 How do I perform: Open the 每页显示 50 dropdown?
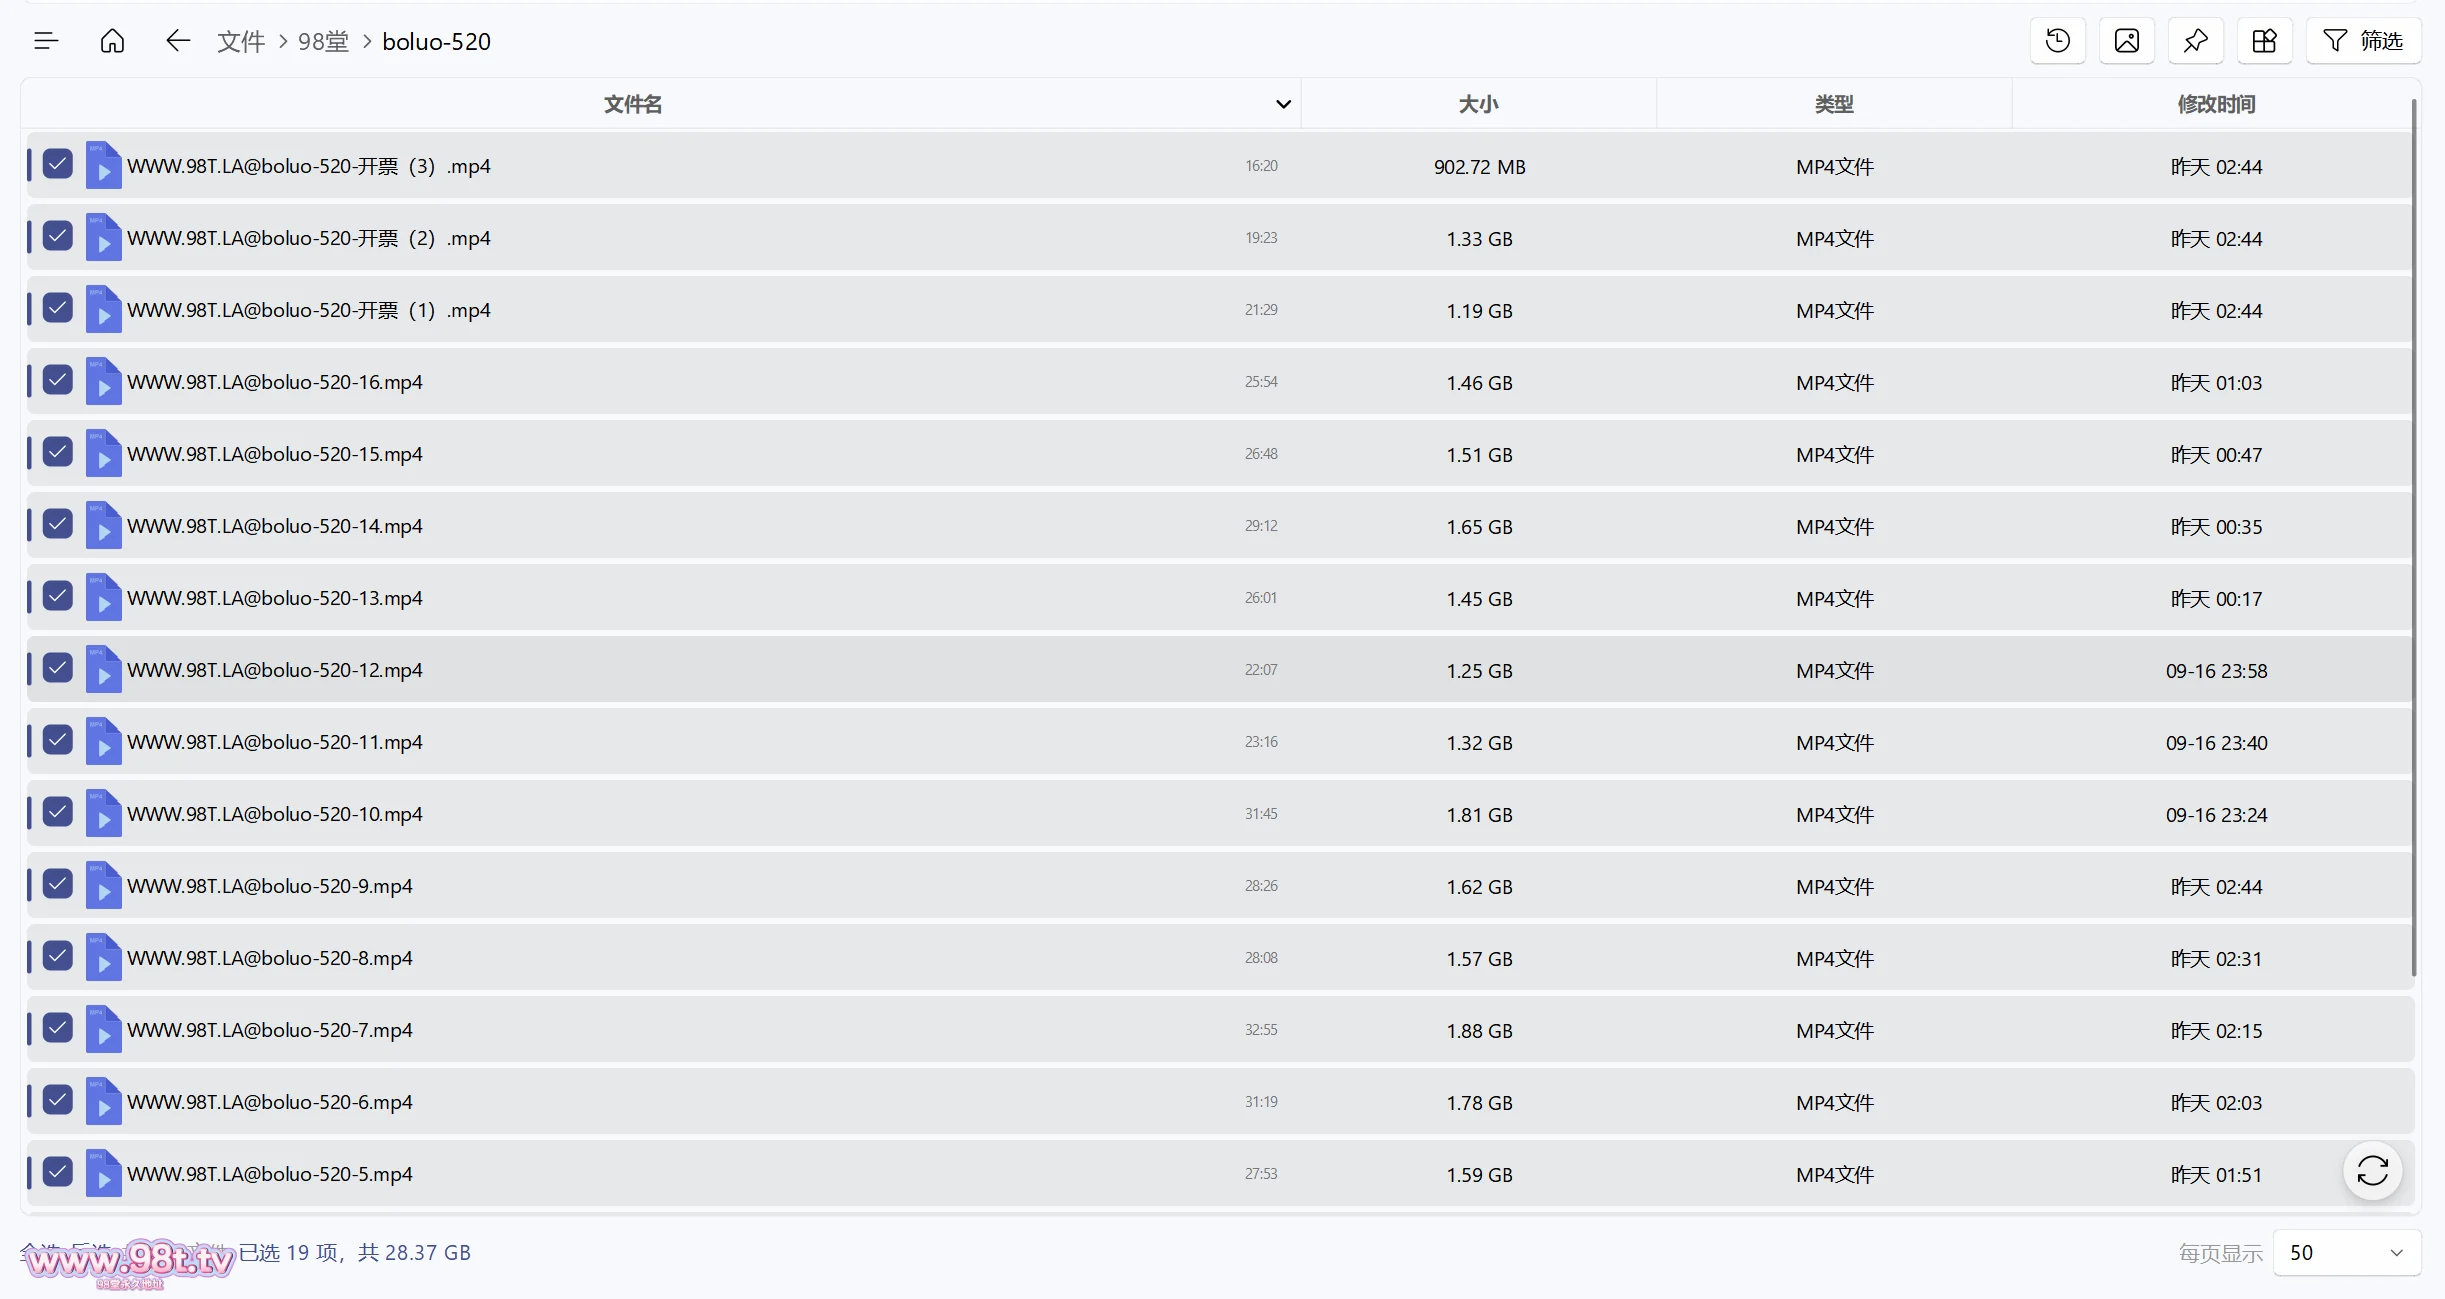(2346, 1253)
